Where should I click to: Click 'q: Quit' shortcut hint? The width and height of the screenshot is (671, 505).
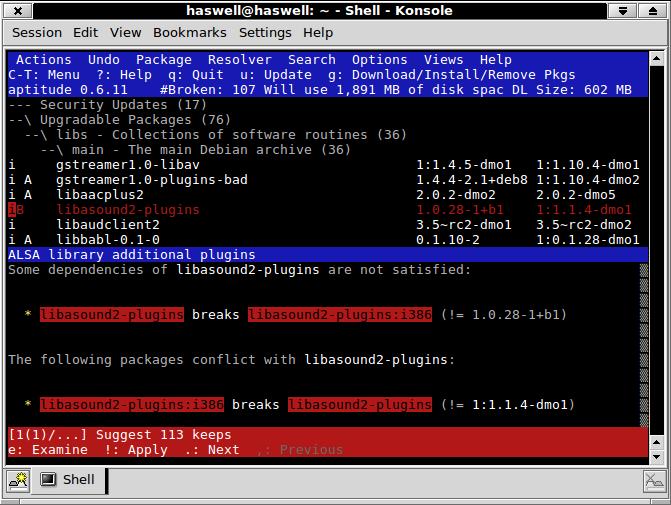196,75
